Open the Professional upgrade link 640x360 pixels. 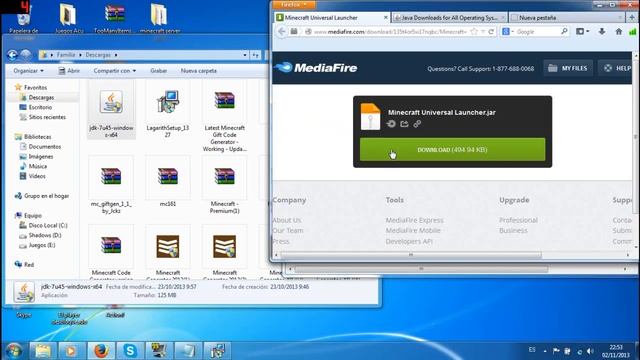518,220
